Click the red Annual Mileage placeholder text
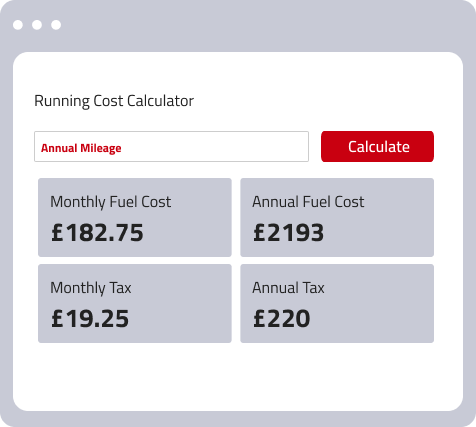 pyautogui.click(x=81, y=148)
